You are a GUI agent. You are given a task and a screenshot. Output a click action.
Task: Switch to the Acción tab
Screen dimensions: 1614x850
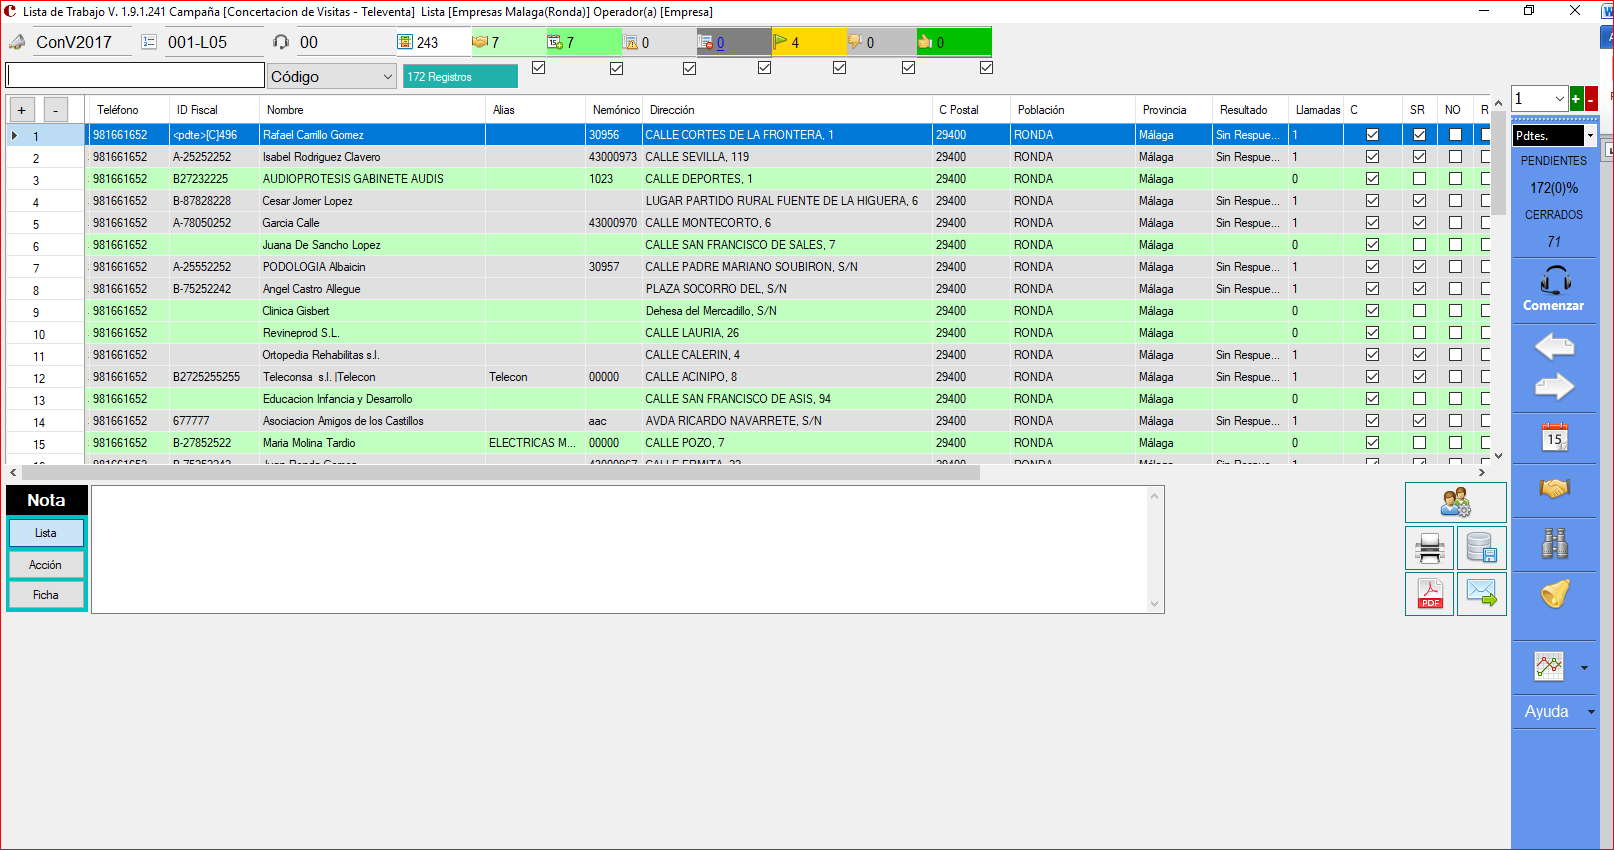click(x=46, y=565)
